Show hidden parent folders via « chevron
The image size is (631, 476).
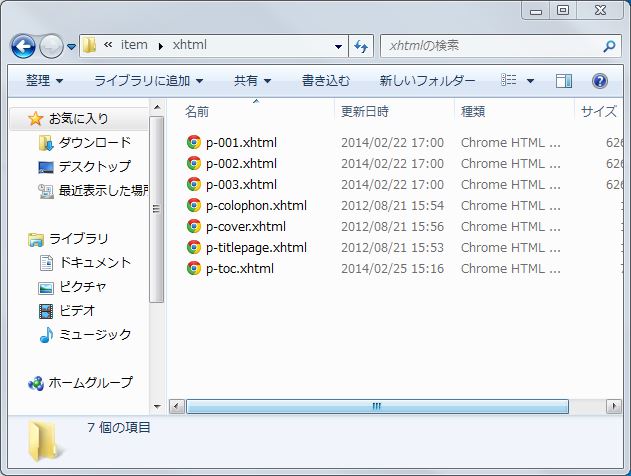click(108, 45)
